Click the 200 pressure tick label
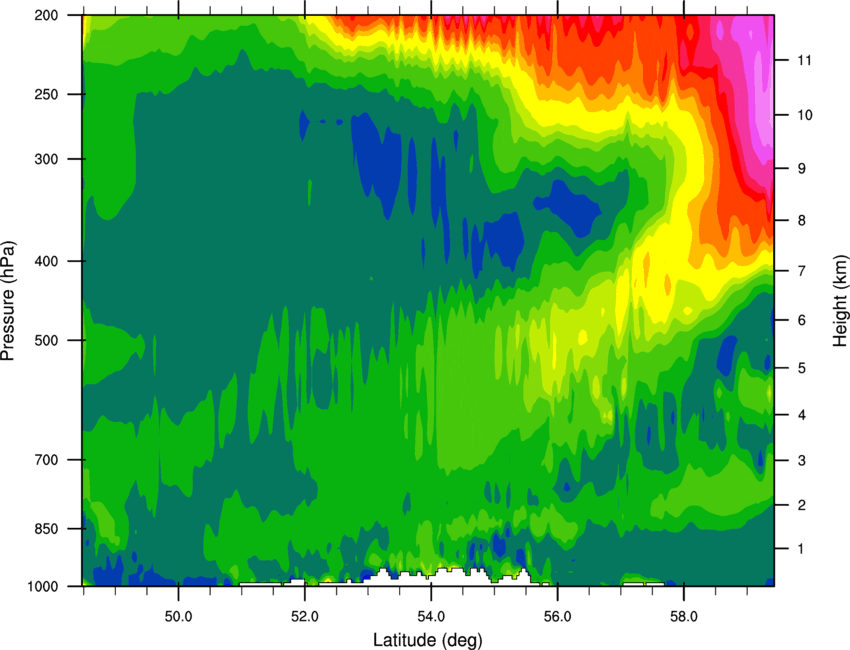850x650 pixels. pos(46,15)
